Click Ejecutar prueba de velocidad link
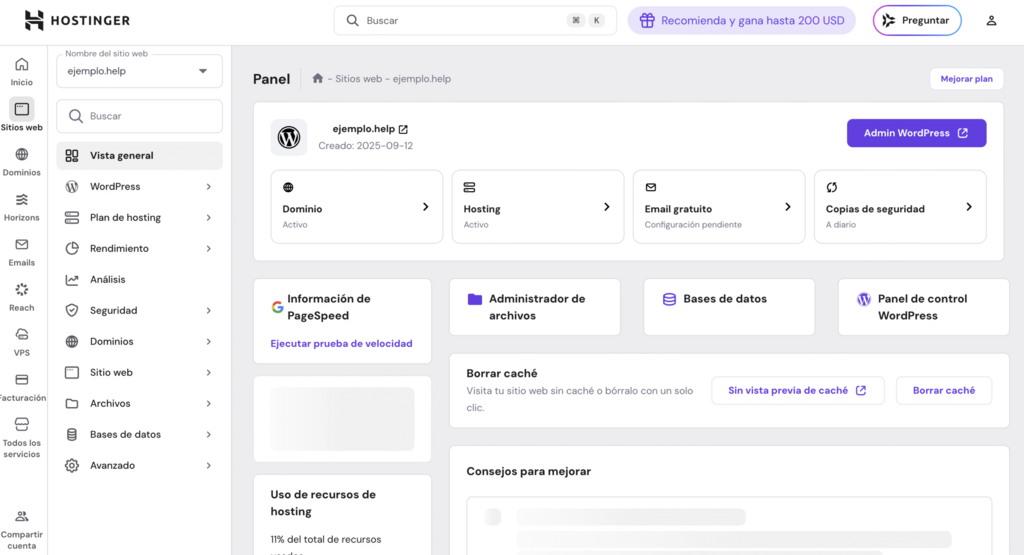The image size is (1024, 555). (342, 343)
